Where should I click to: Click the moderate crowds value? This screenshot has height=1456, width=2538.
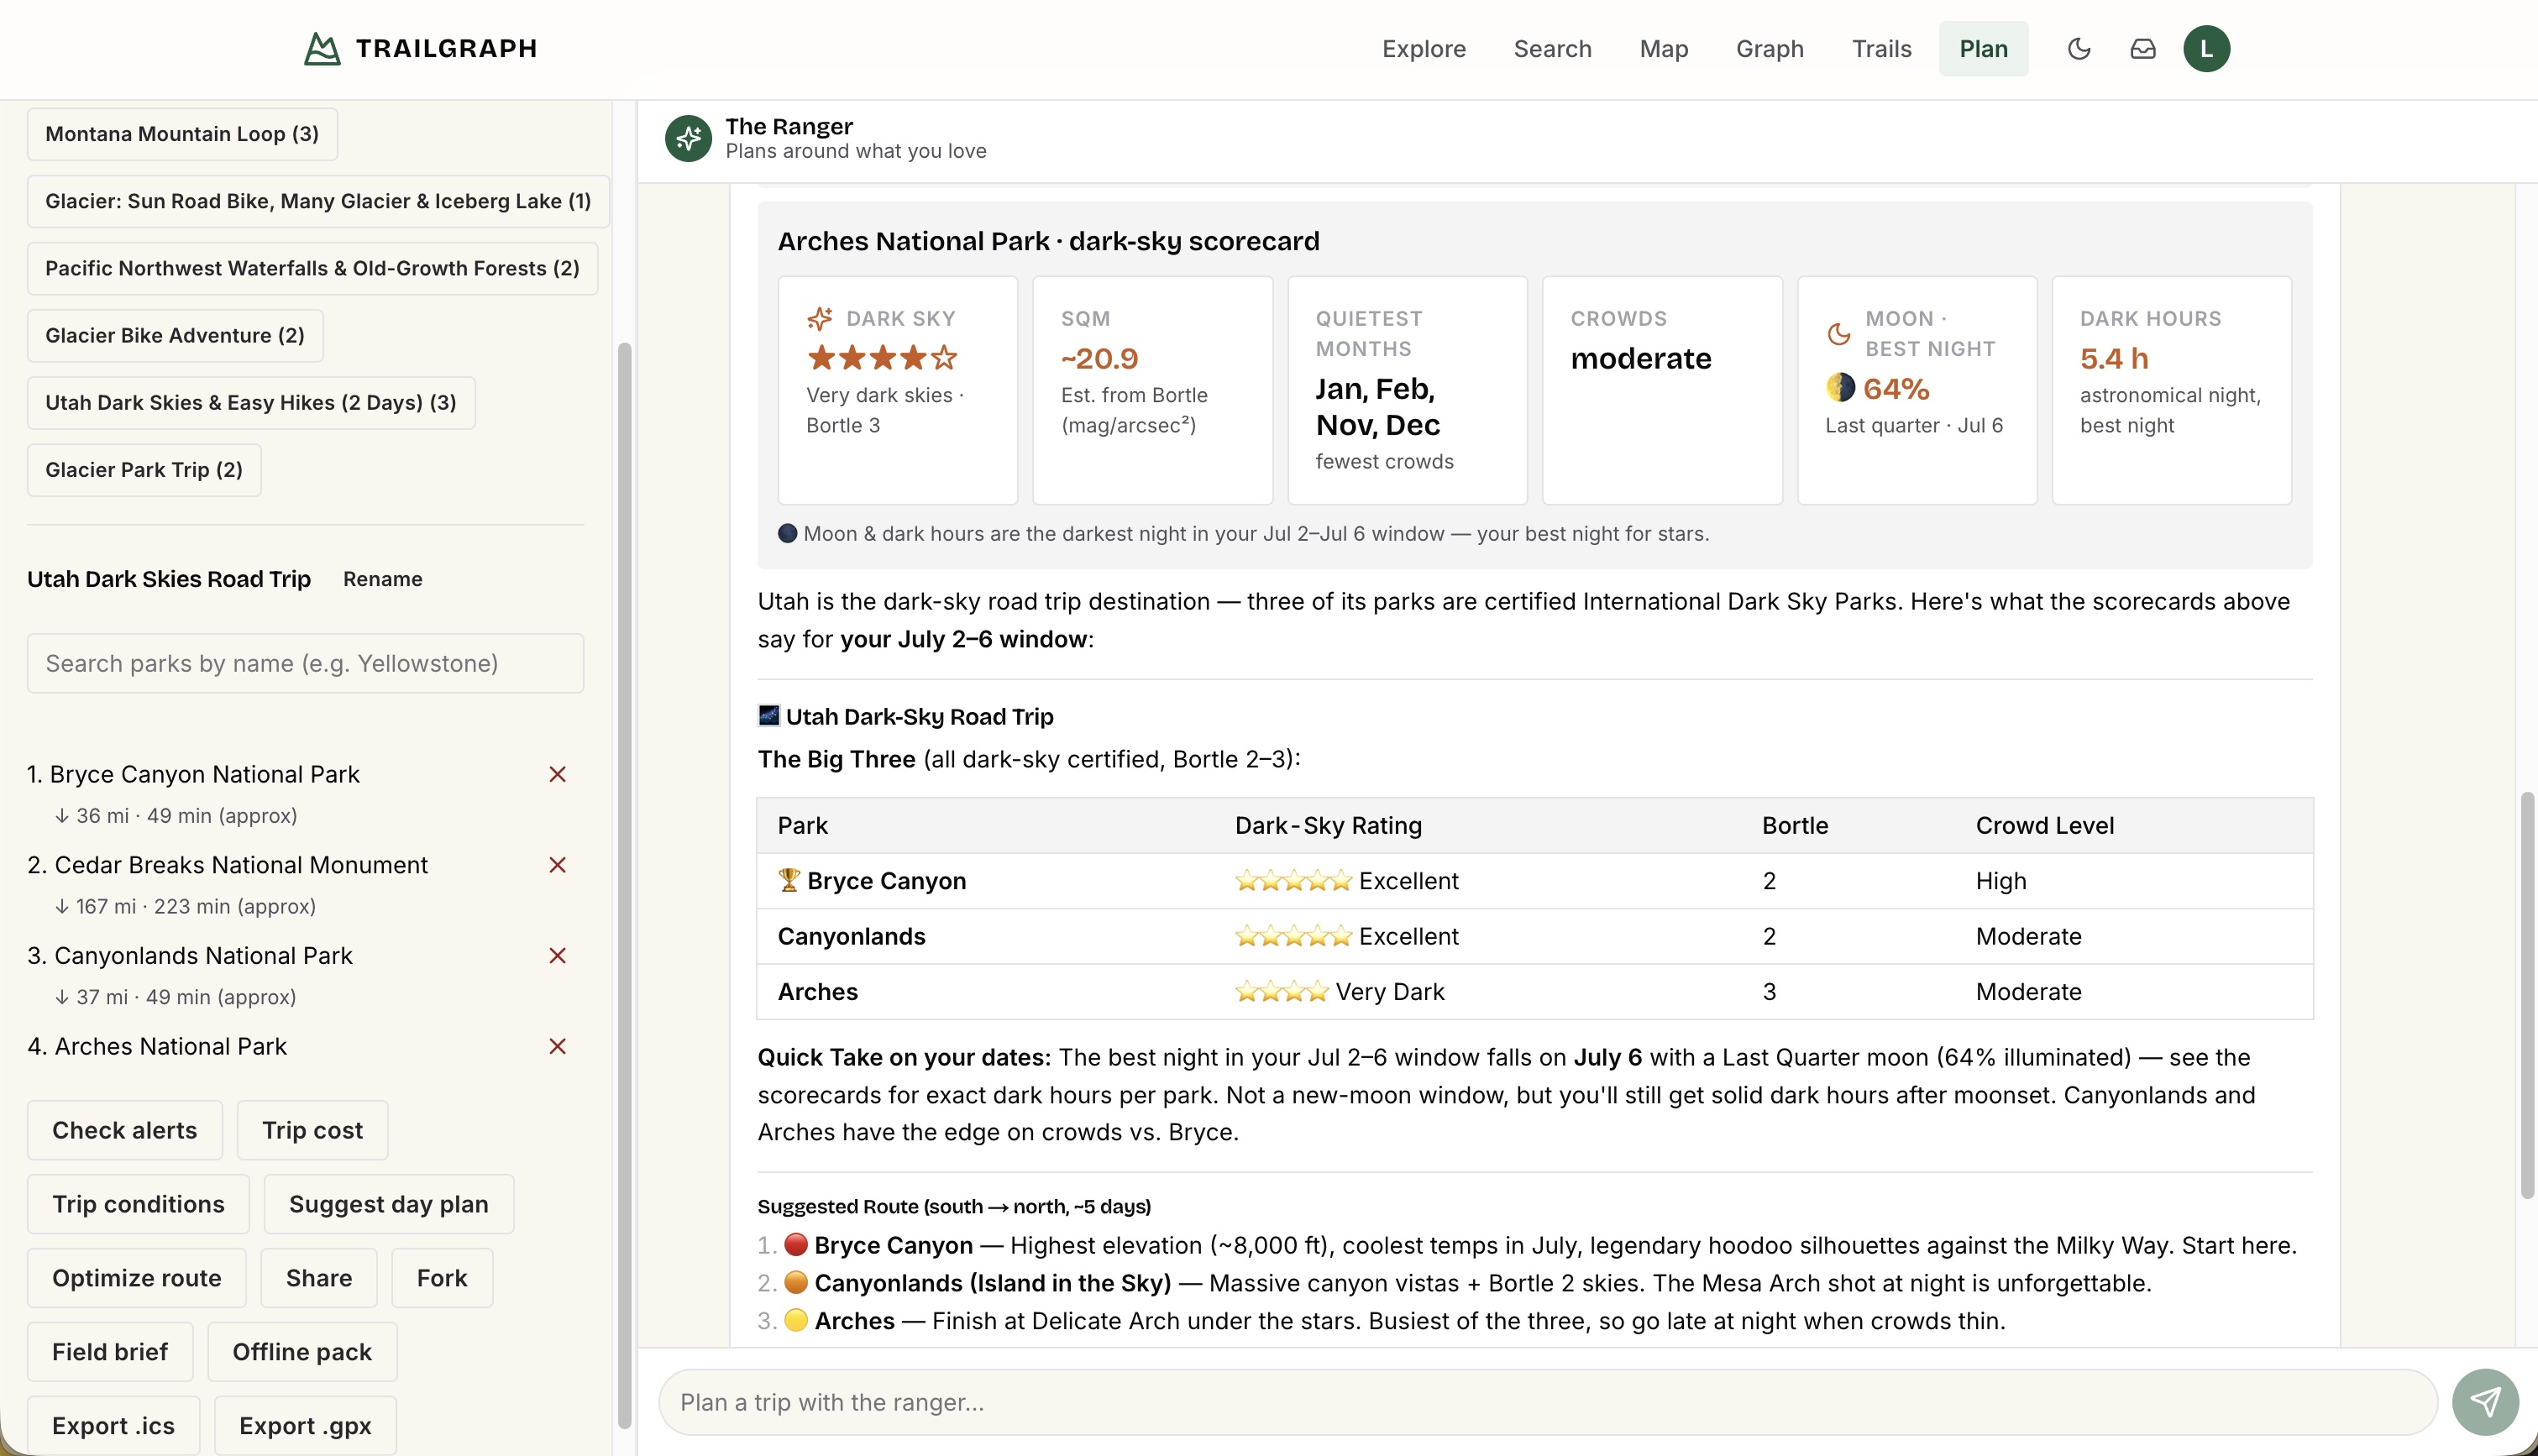1640,358
